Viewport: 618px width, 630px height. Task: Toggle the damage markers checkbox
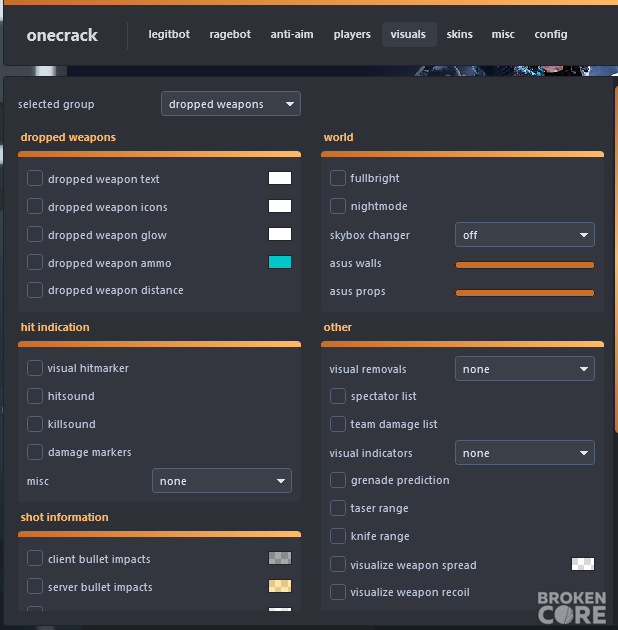35,452
